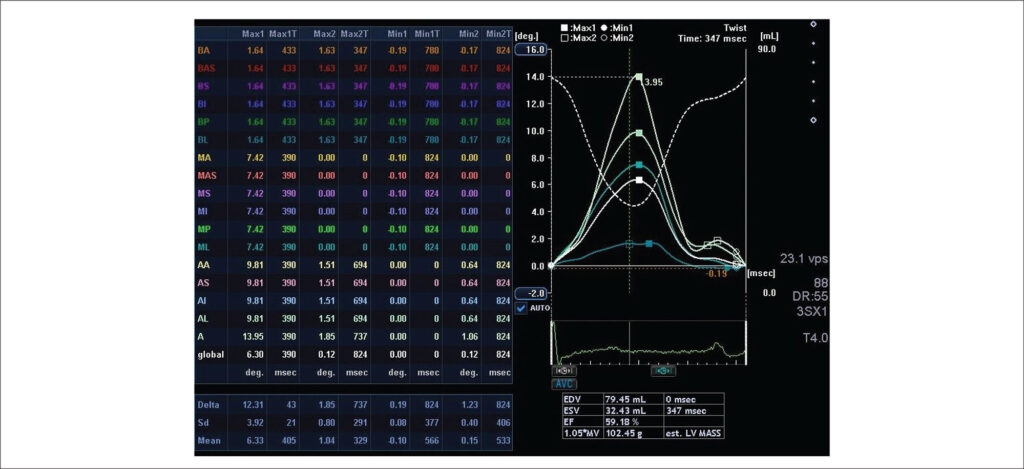Select the AA segment row label
Image resolution: width=1024 pixels, height=469 pixels.
(204, 265)
